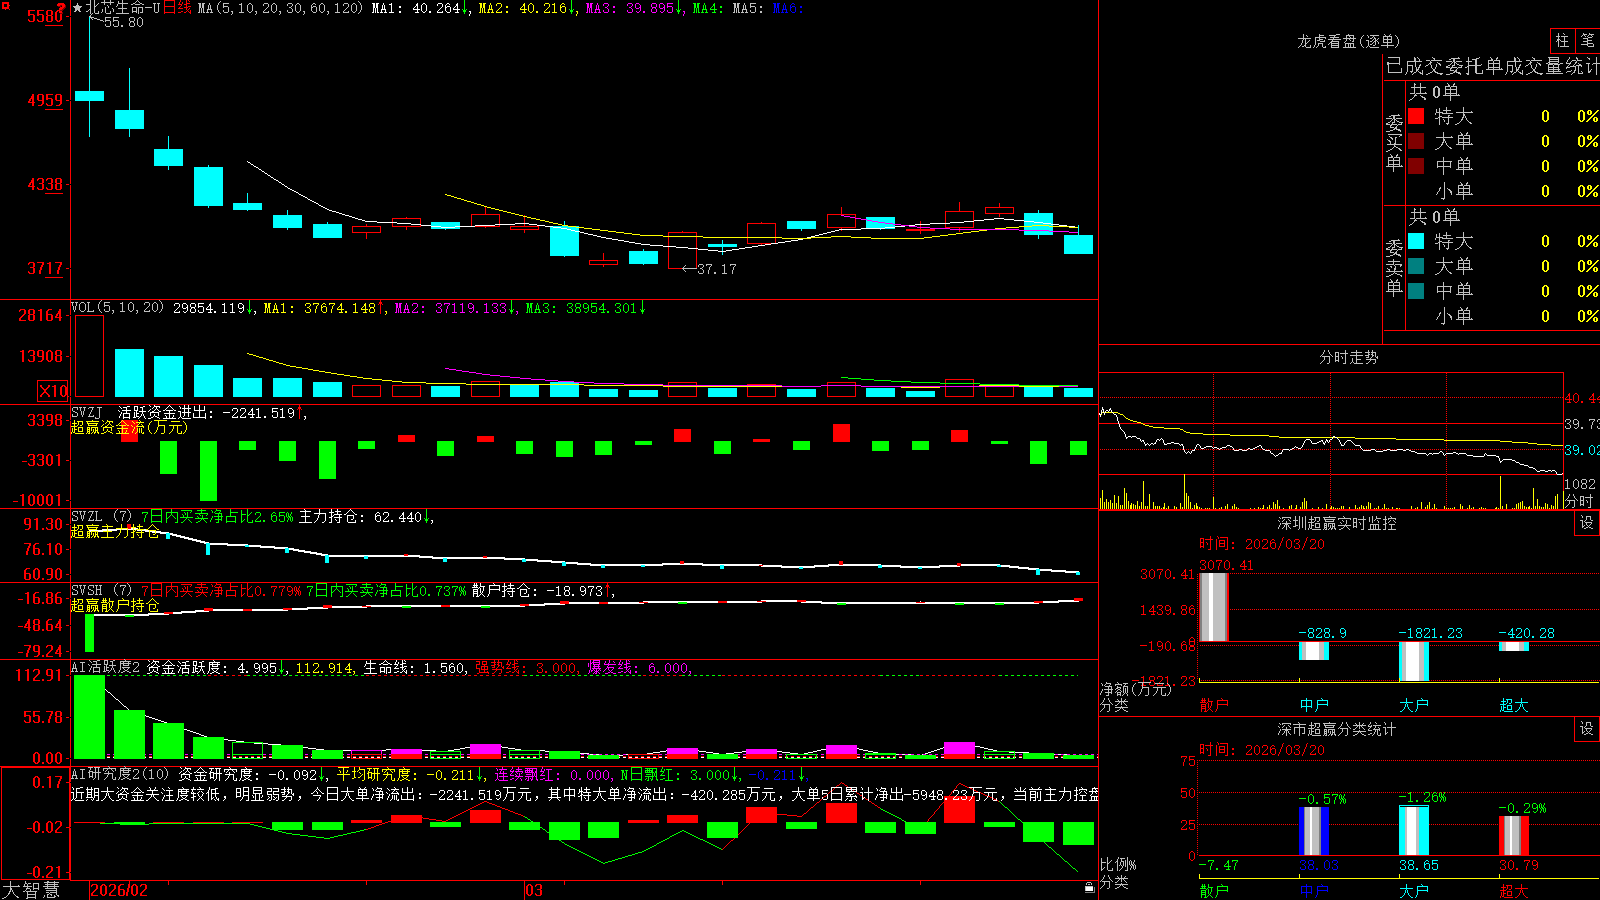Click the 日线 period label
Screen dimensions: 1600x900
pyautogui.click(x=177, y=8)
